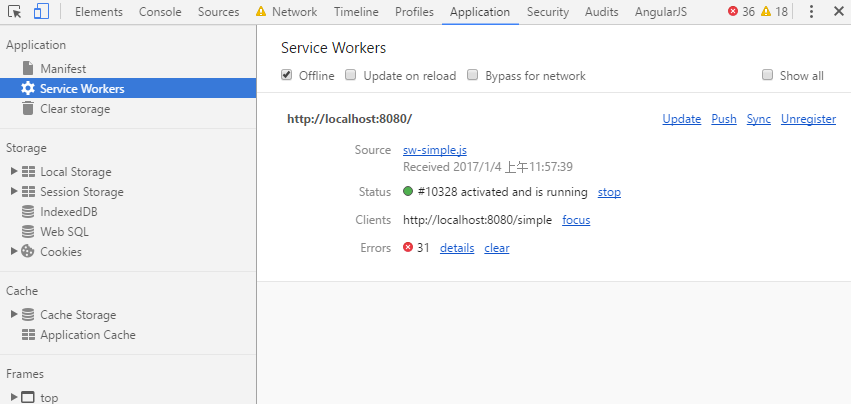Click the Cache Storage database icon
The height and width of the screenshot is (404, 851).
(x=28, y=314)
